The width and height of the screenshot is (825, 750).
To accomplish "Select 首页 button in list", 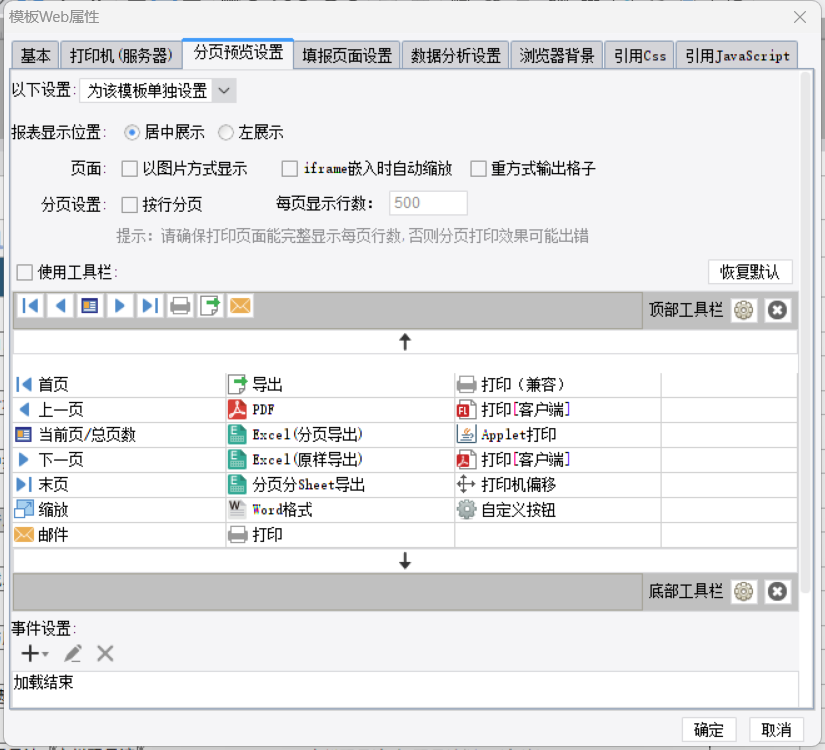I will point(119,385).
